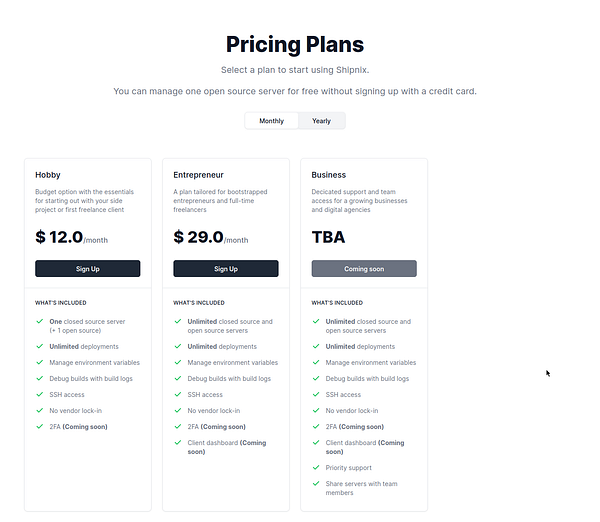Click checkmark beside Hobby 2FA feature
Viewport: 600px width, 522px height.
pos(39,427)
